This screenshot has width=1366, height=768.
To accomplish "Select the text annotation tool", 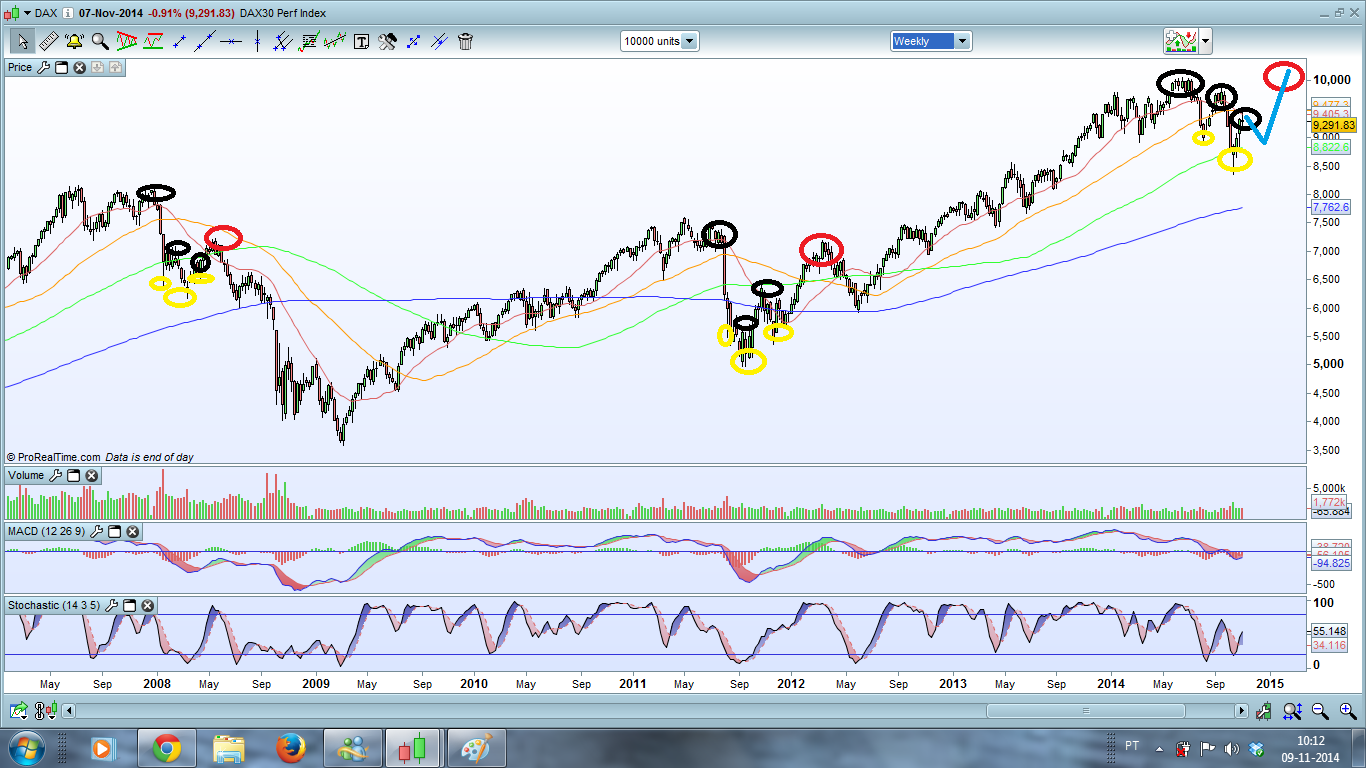I will [x=361, y=41].
